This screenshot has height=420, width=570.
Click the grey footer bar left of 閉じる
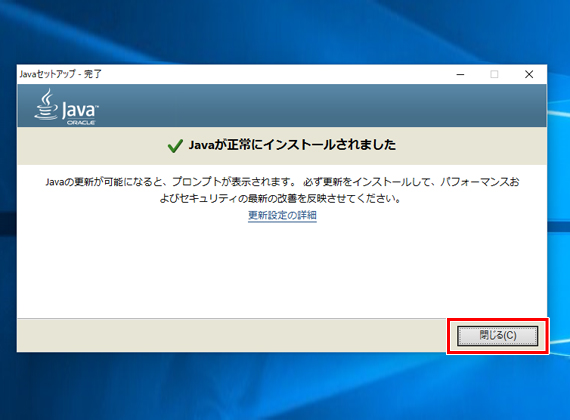click(x=233, y=335)
